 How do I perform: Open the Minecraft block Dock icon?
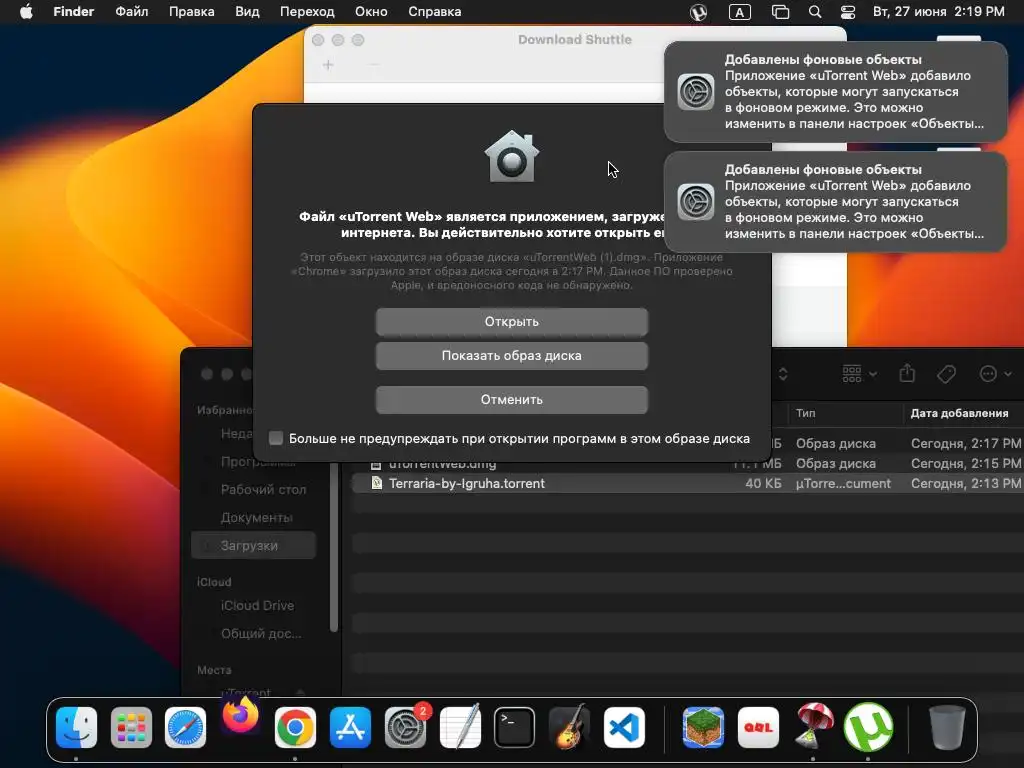click(x=703, y=727)
